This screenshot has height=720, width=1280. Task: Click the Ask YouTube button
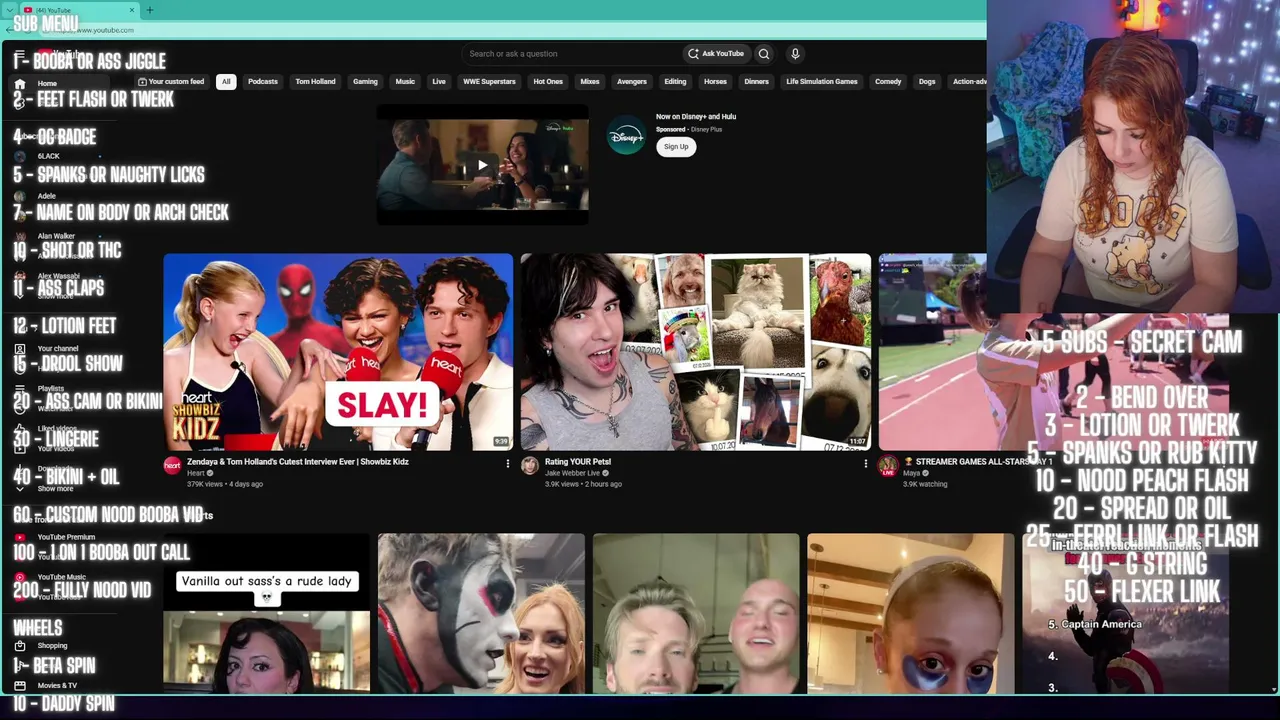(x=715, y=54)
